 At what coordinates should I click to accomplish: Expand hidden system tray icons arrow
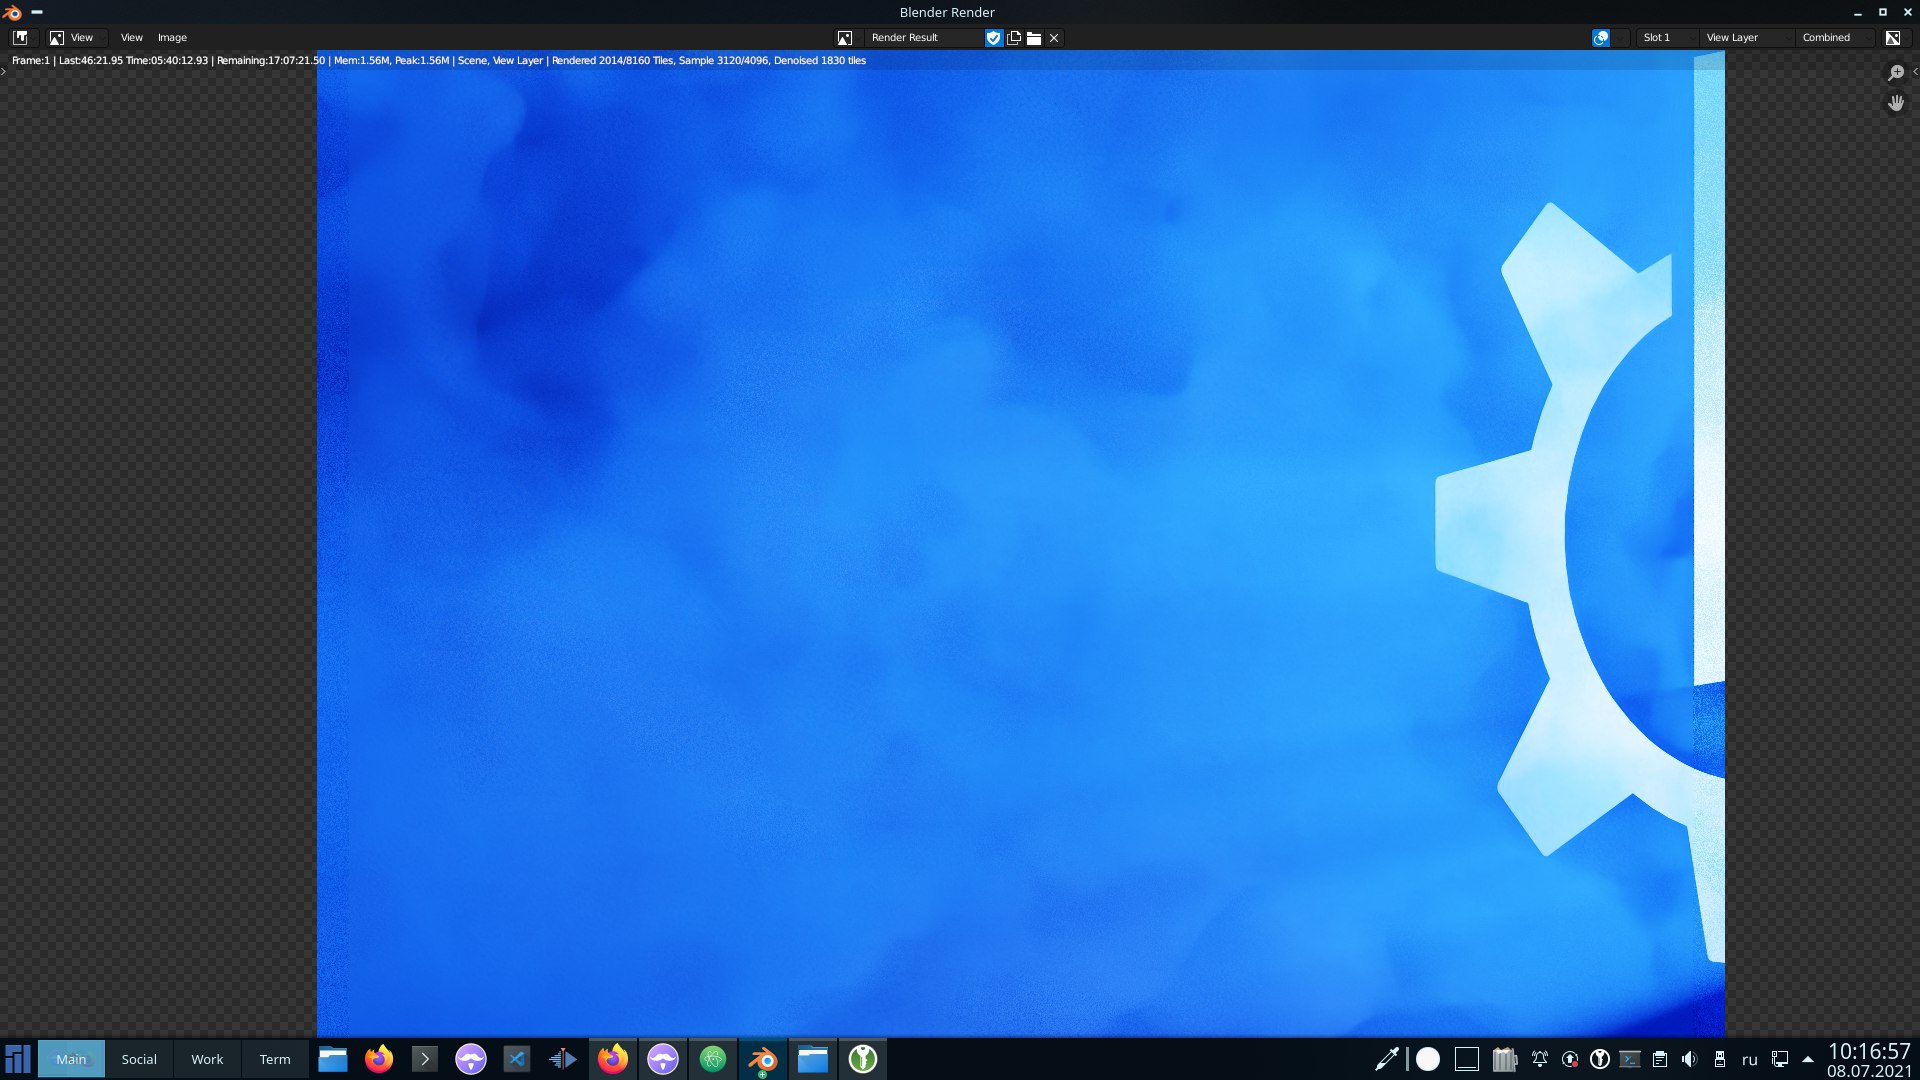tap(1808, 1059)
